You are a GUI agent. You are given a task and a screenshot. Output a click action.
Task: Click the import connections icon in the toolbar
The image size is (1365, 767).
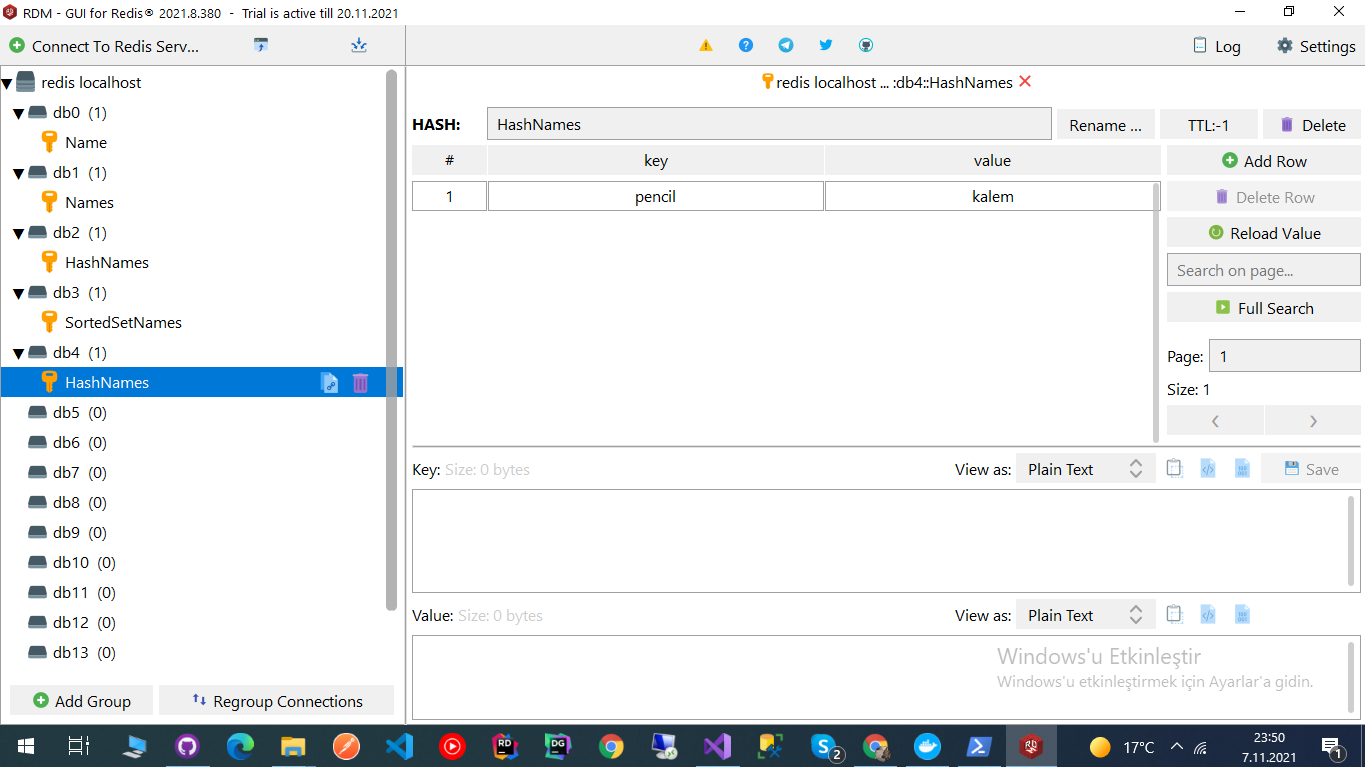tap(261, 46)
